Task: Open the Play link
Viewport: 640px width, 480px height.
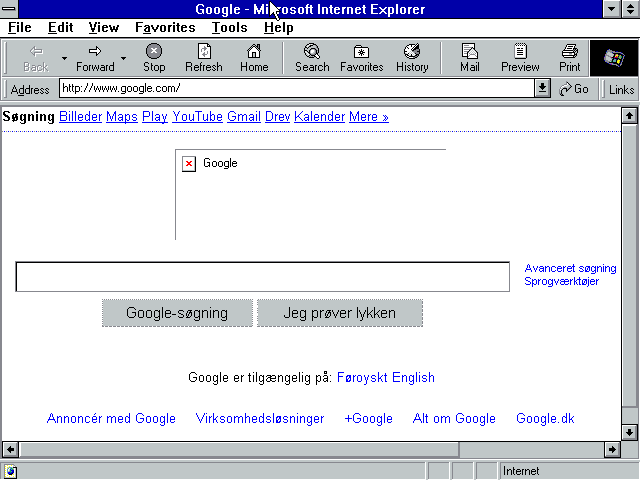Action: point(155,117)
